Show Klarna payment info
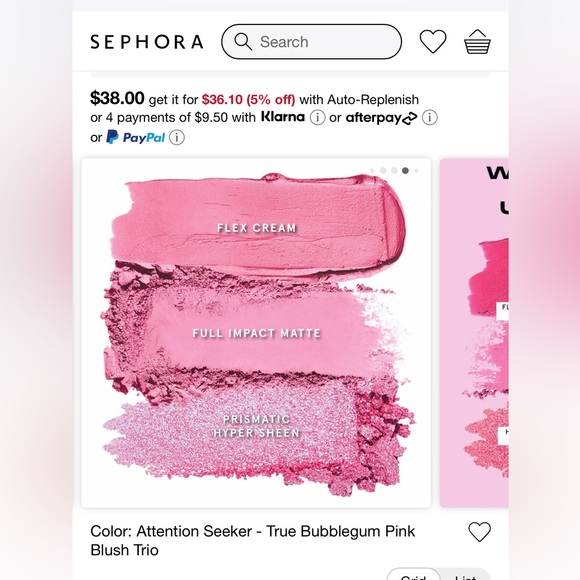 317,118
